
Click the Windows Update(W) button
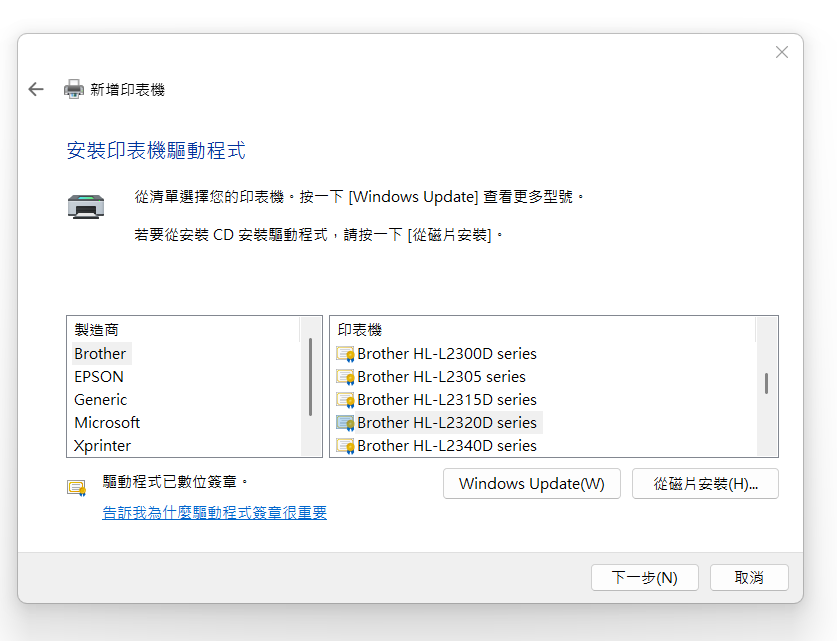tap(532, 484)
